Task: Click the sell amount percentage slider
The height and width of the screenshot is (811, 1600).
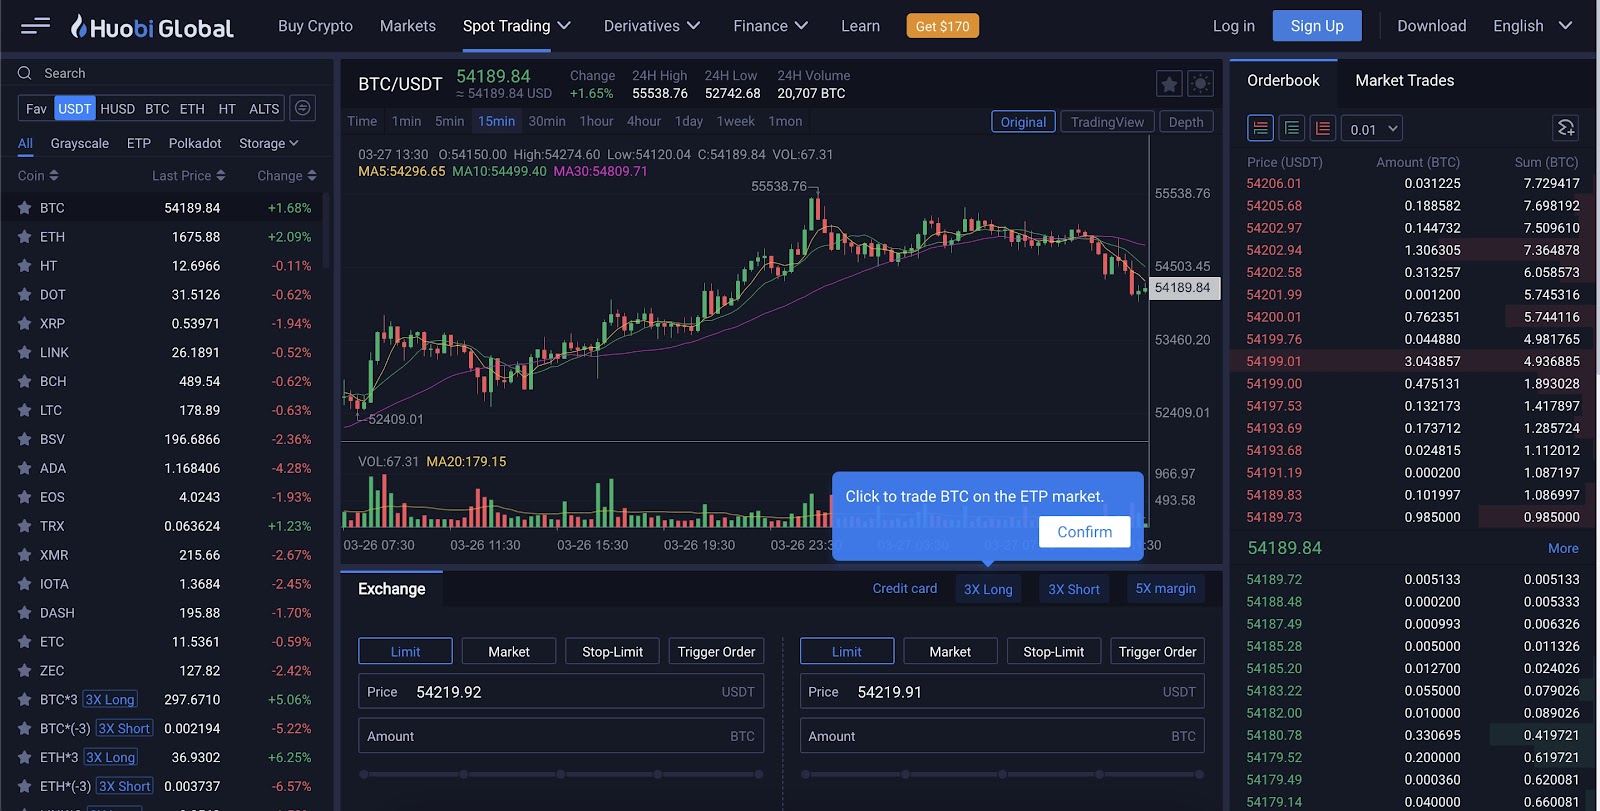Action: click(1002, 774)
